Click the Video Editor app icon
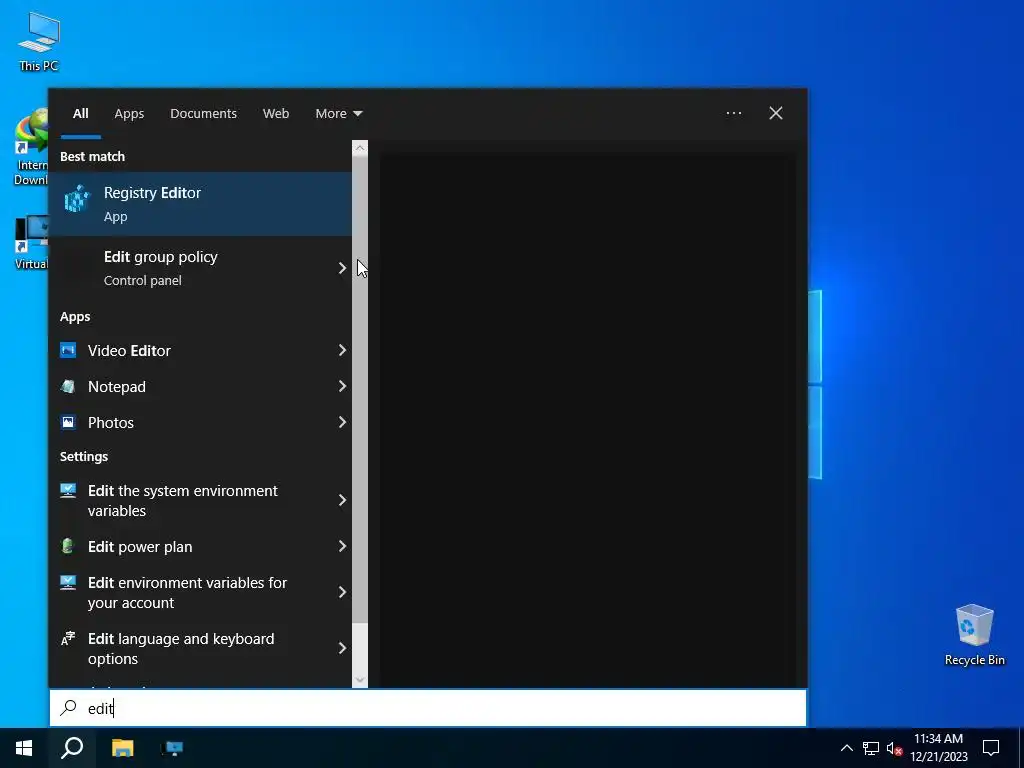1024x768 pixels. (x=68, y=350)
